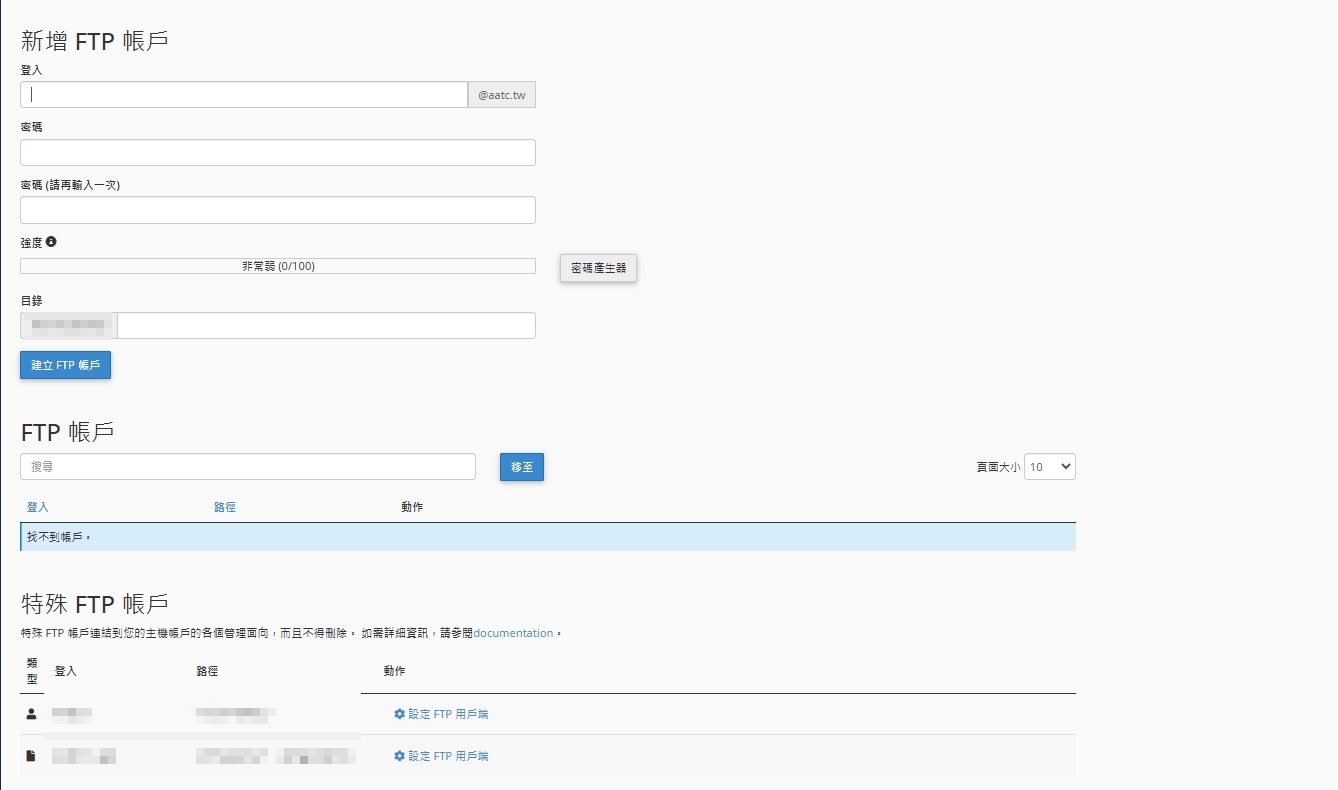Screen dimensions: 1338x790
Task: Click the 密碼 password input field
Action: tap(278, 153)
